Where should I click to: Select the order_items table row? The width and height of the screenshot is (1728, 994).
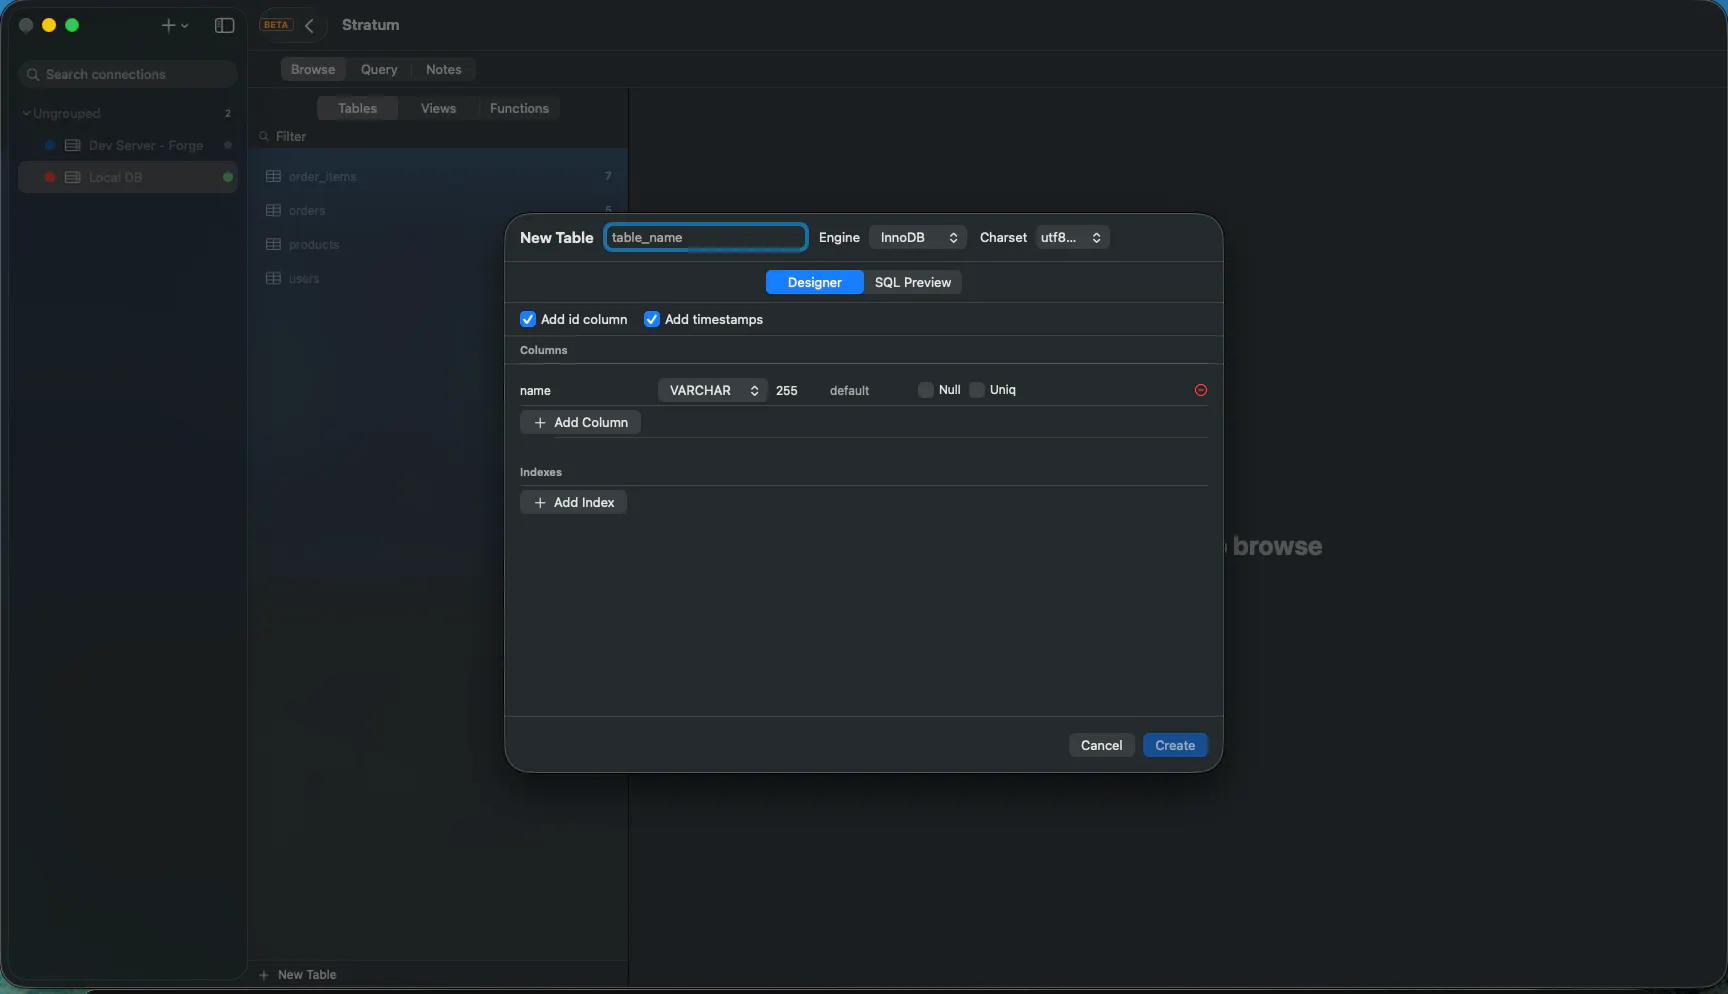pos(438,176)
